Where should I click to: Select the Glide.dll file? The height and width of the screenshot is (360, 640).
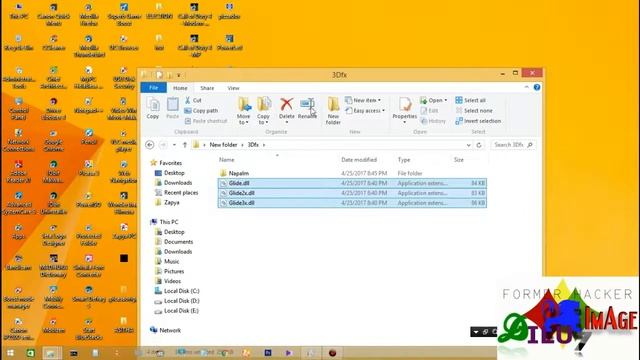coord(352,183)
